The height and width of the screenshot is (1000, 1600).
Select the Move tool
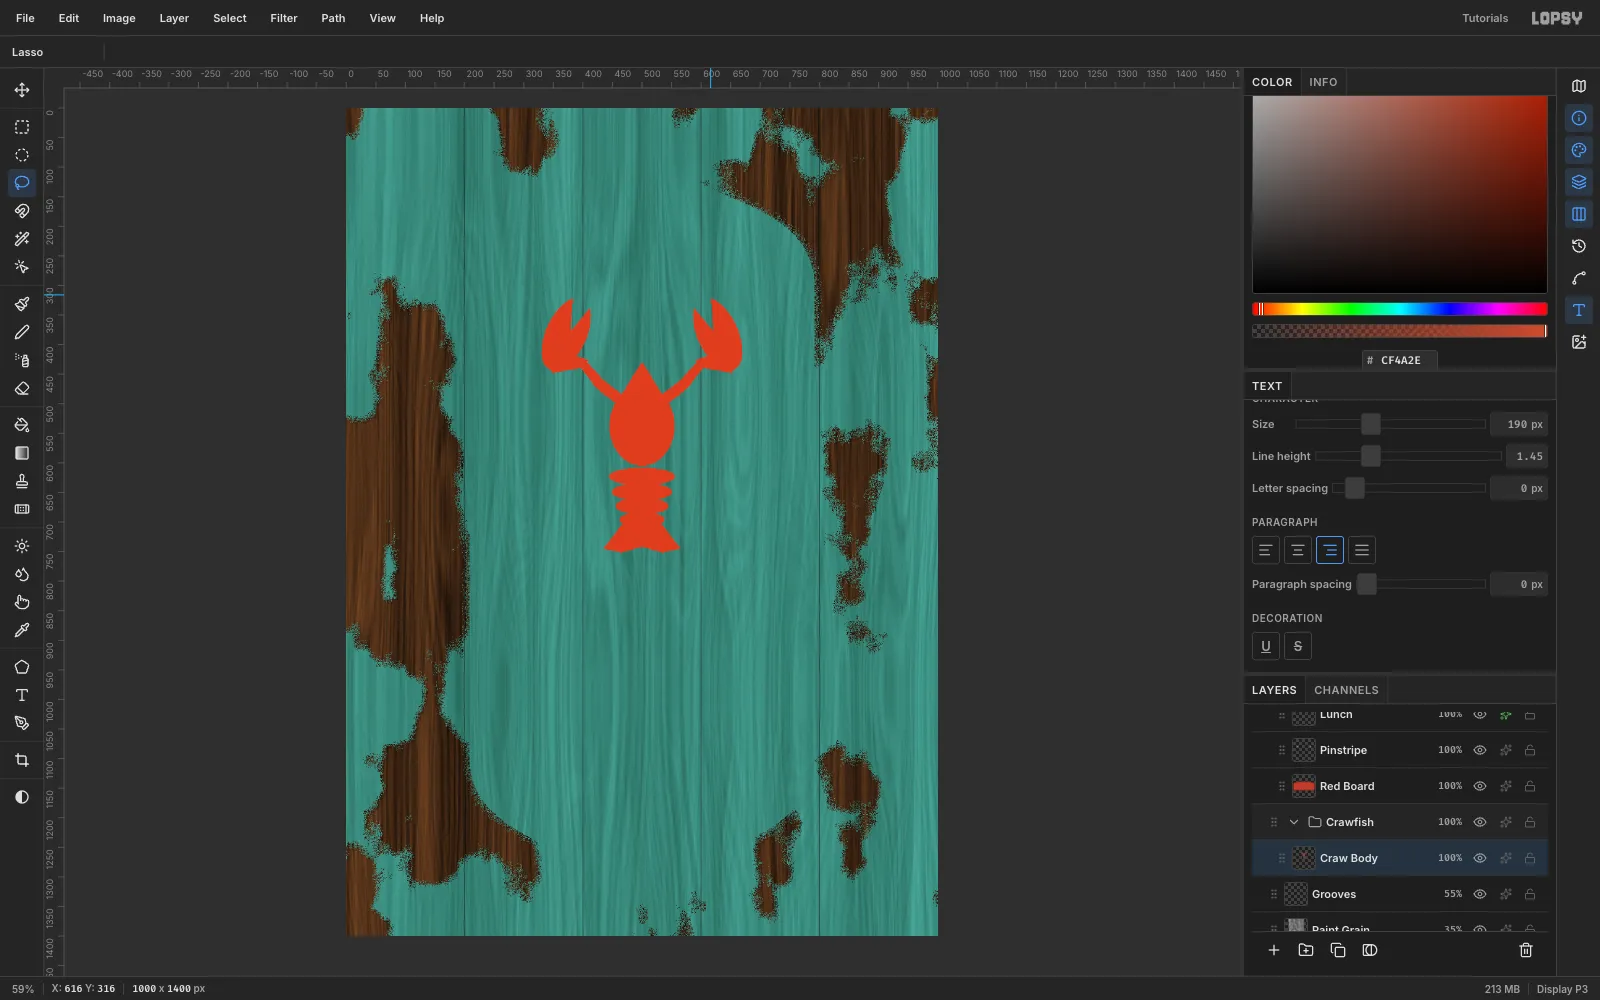click(x=22, y=90)
